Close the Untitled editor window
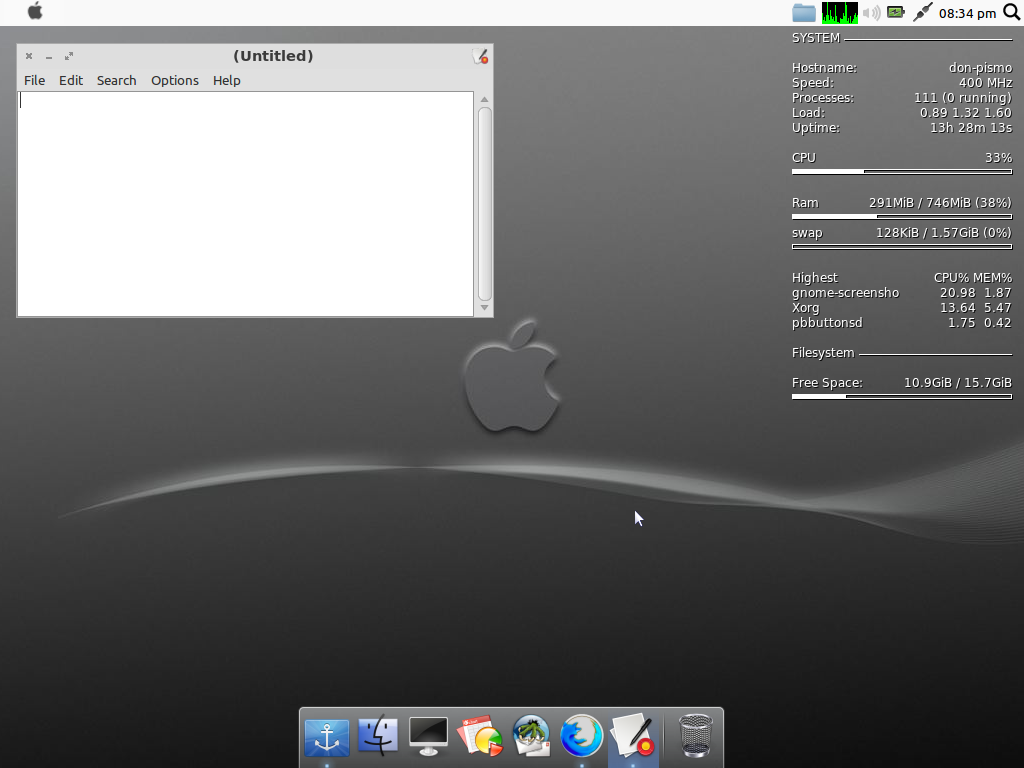Image resolution: width=1024 pixels, height=768 pixels. (x=29, y=56)
